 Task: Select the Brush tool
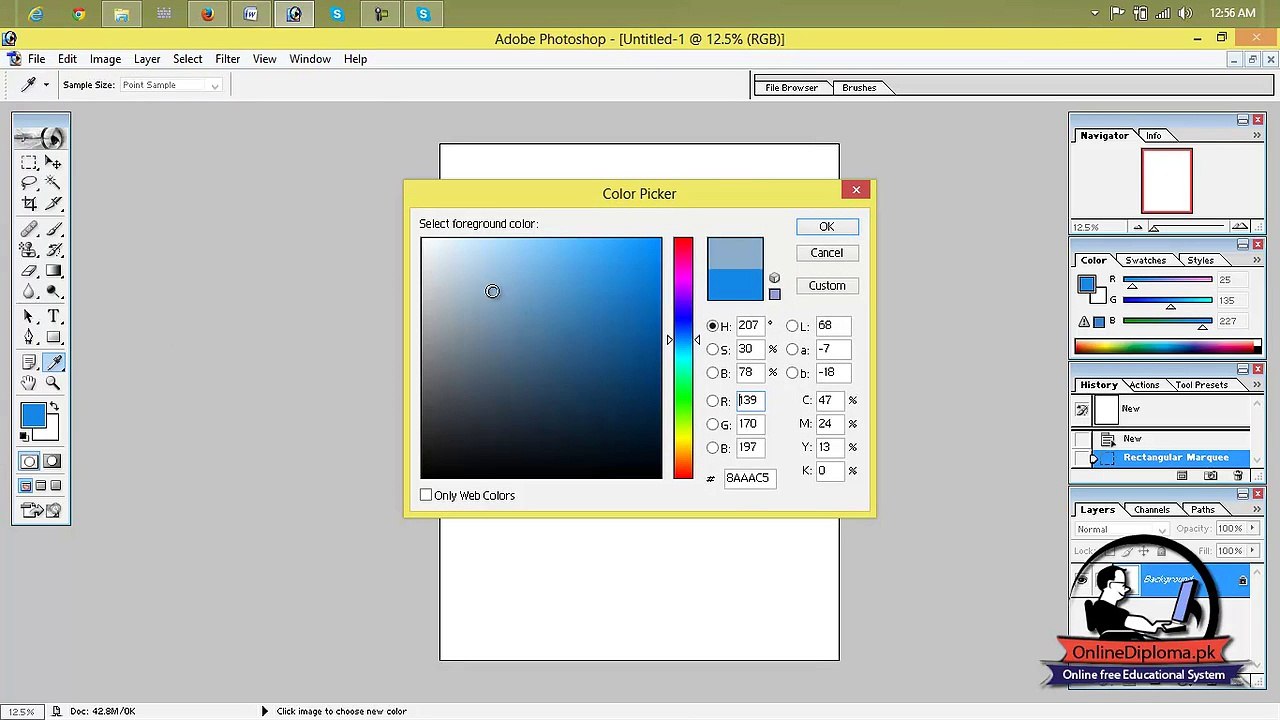click(53, 229)
